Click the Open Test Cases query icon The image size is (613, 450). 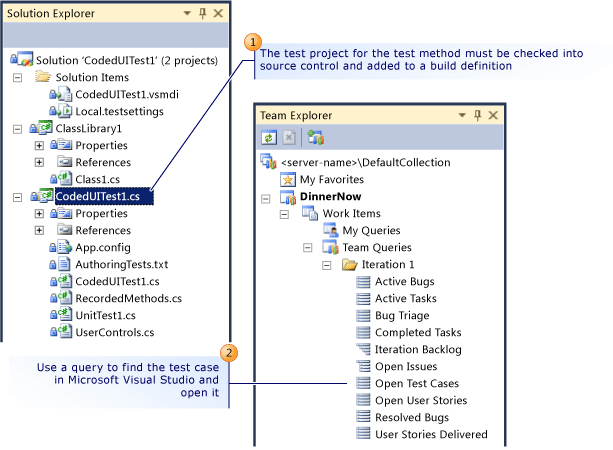coord(363,383)
